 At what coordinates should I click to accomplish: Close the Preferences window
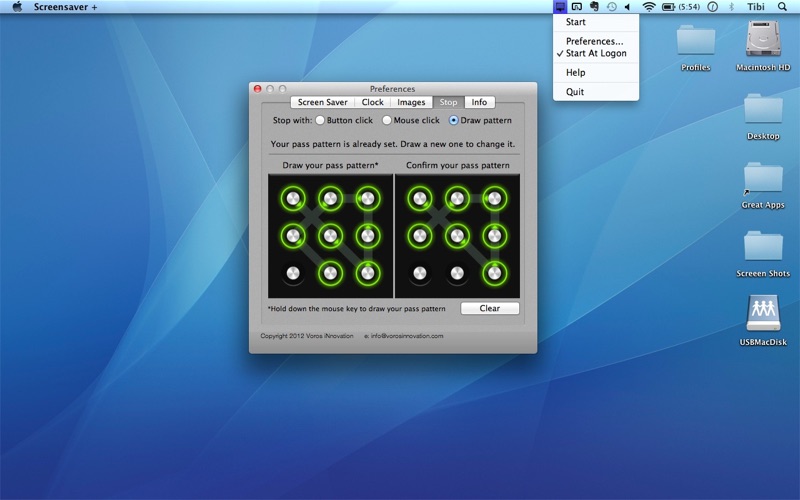pos(258,89)
